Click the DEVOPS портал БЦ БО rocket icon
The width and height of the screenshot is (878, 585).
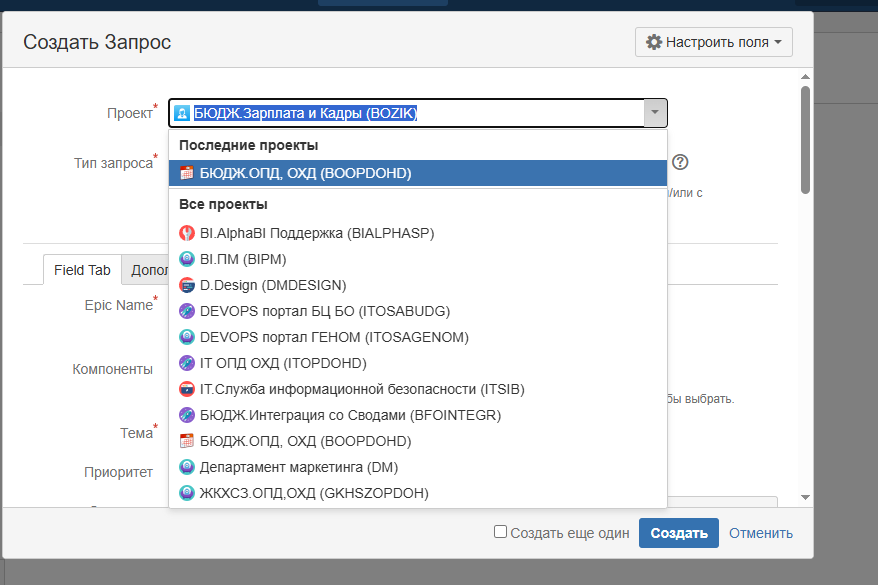[x=186, y=311]
